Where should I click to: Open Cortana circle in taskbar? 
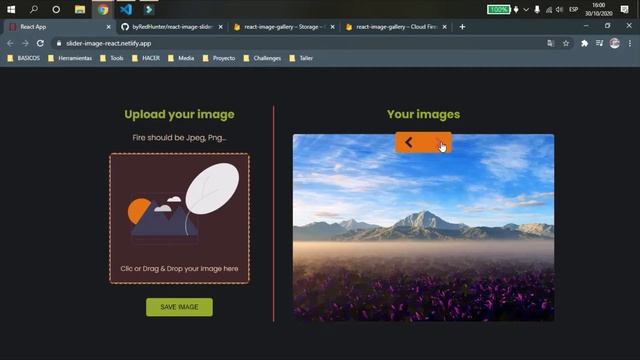point(56,9)
